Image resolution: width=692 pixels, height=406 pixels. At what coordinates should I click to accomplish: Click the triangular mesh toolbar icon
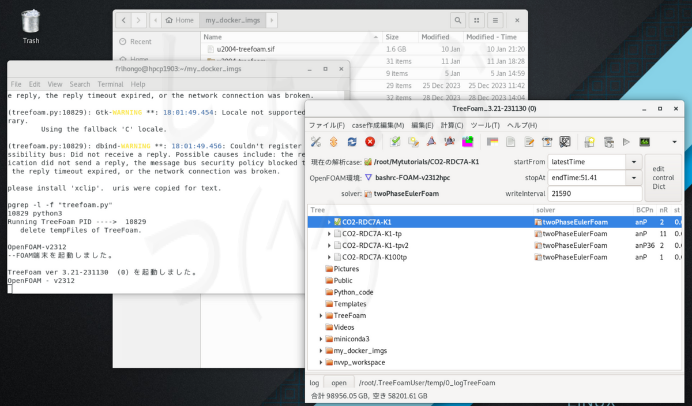point(431,142)
